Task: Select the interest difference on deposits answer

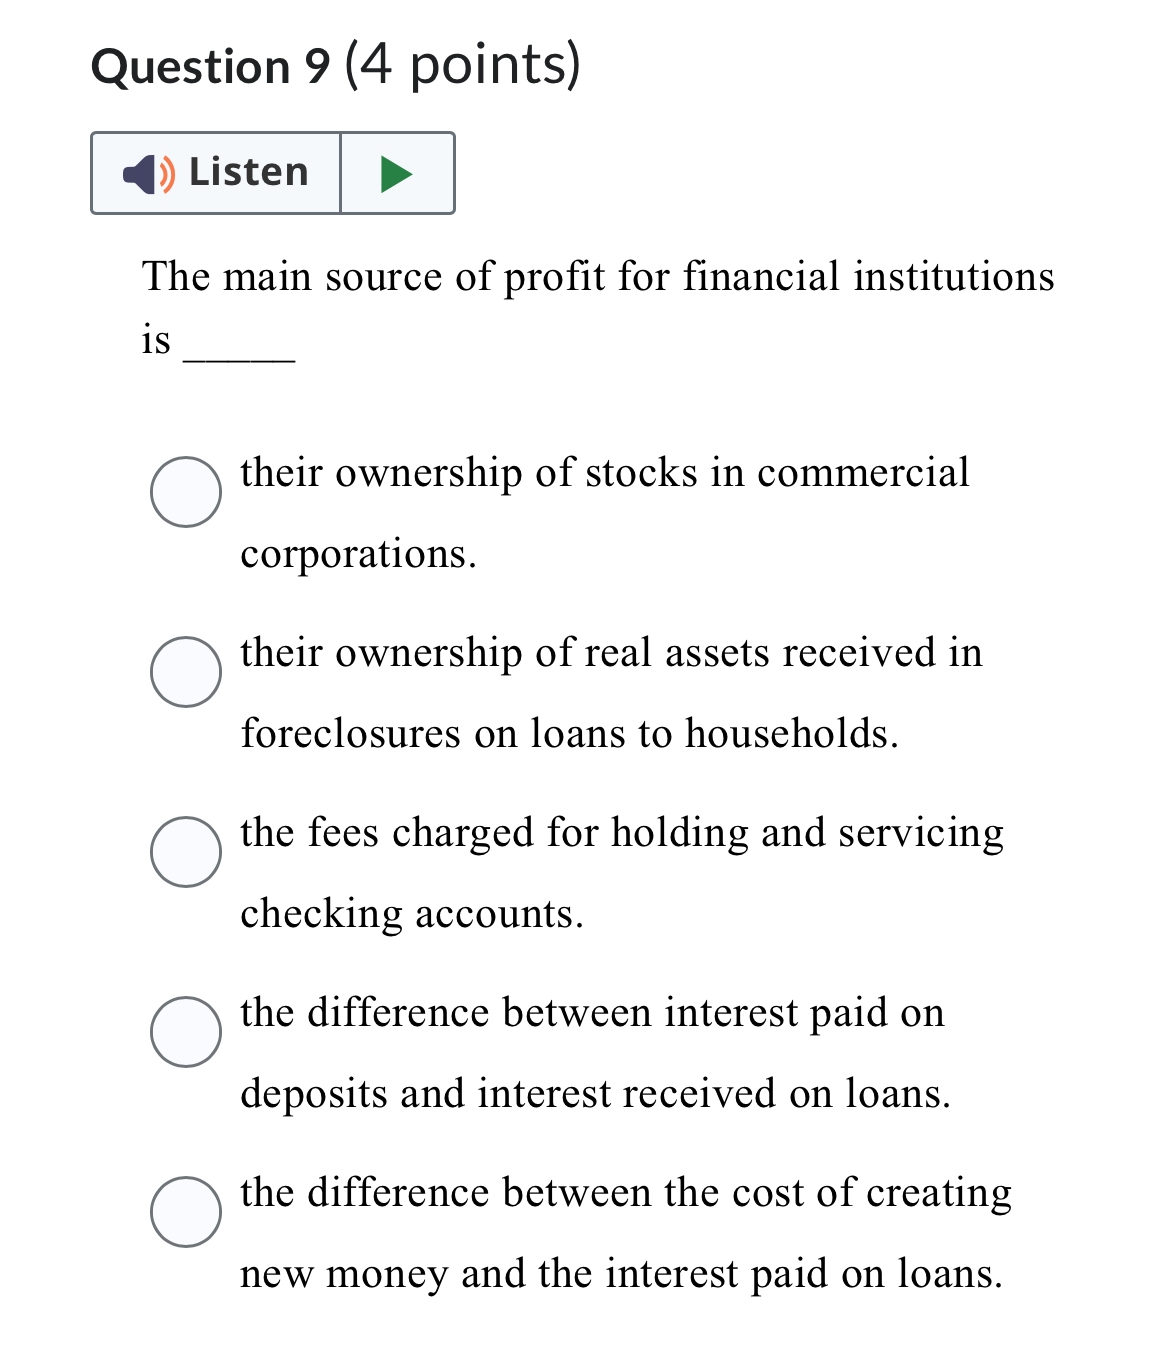Action: coord(185,1032)
